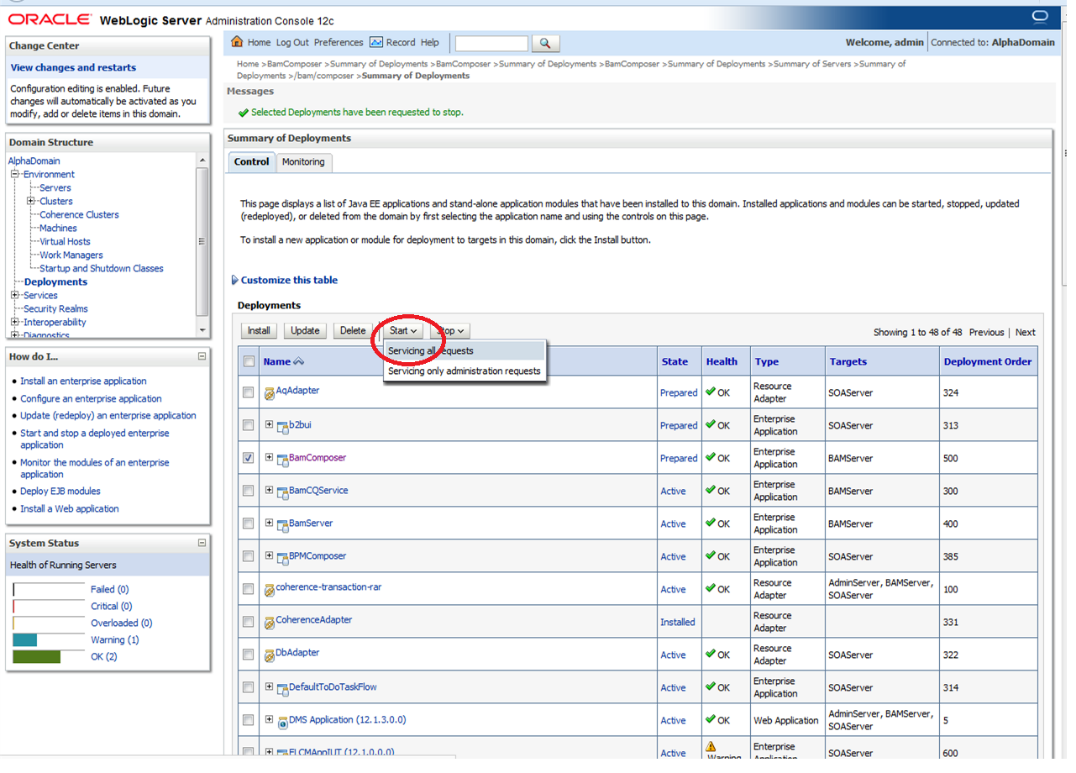This screenshot has height=773, width=1076.
Task: Check the BamServer row checkbox
Action: click(x=248, y=524)
